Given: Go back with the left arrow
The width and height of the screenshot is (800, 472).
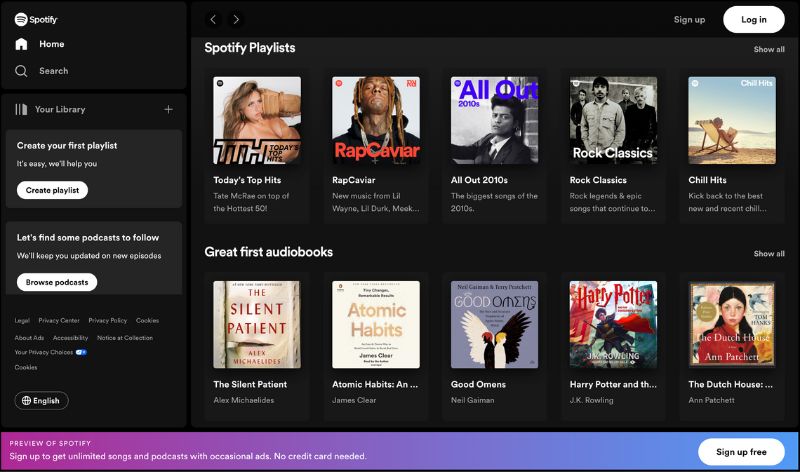Looking at the screenshot, I should click(213, 19).
